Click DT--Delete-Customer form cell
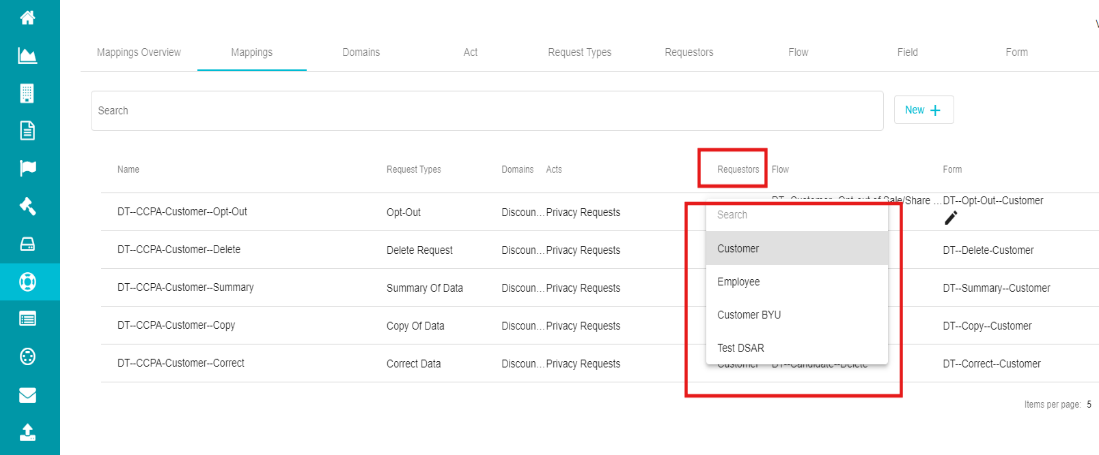 (x=988, y=250)
